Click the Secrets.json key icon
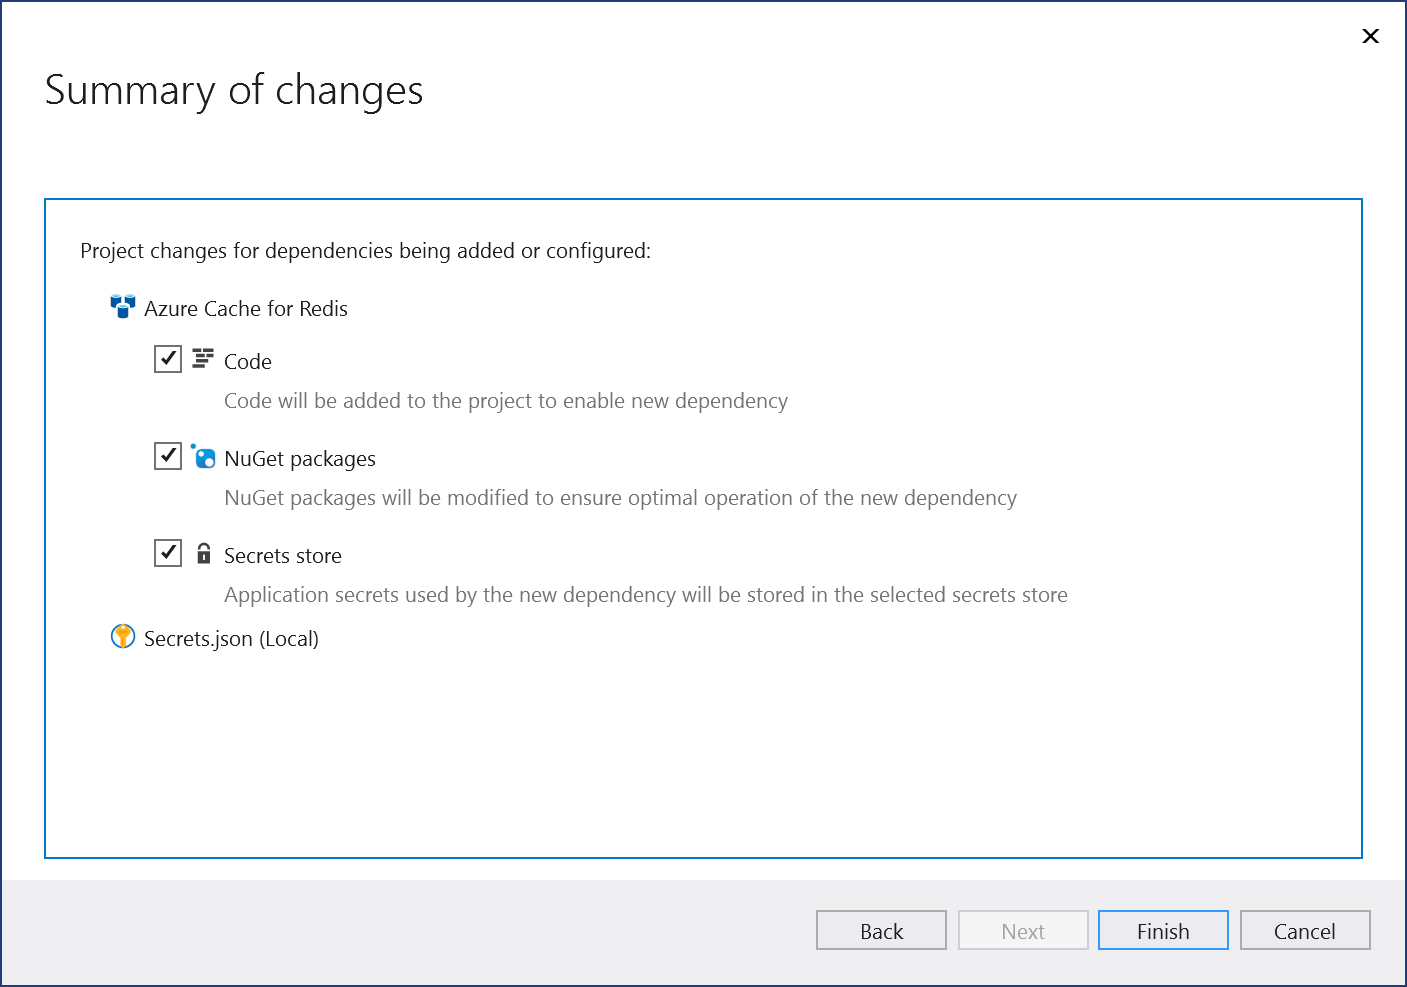The width and height of the screenshot is (1407, 987). pyautogui.click(x=122, y=636)
